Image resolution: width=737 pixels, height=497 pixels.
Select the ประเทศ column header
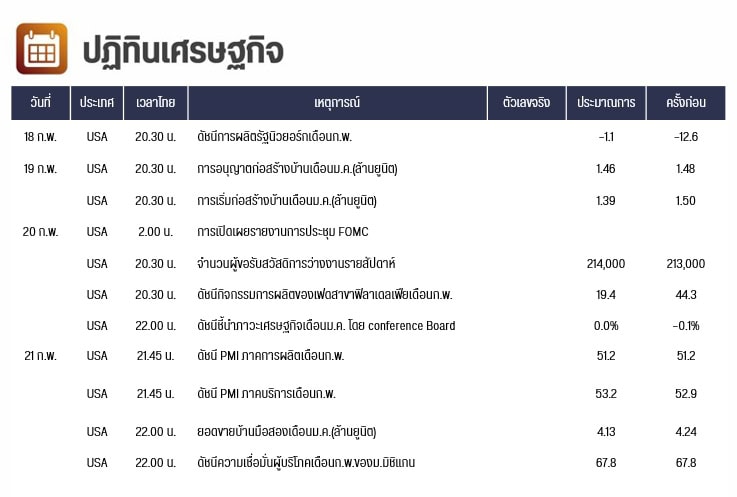click(97, 103)
